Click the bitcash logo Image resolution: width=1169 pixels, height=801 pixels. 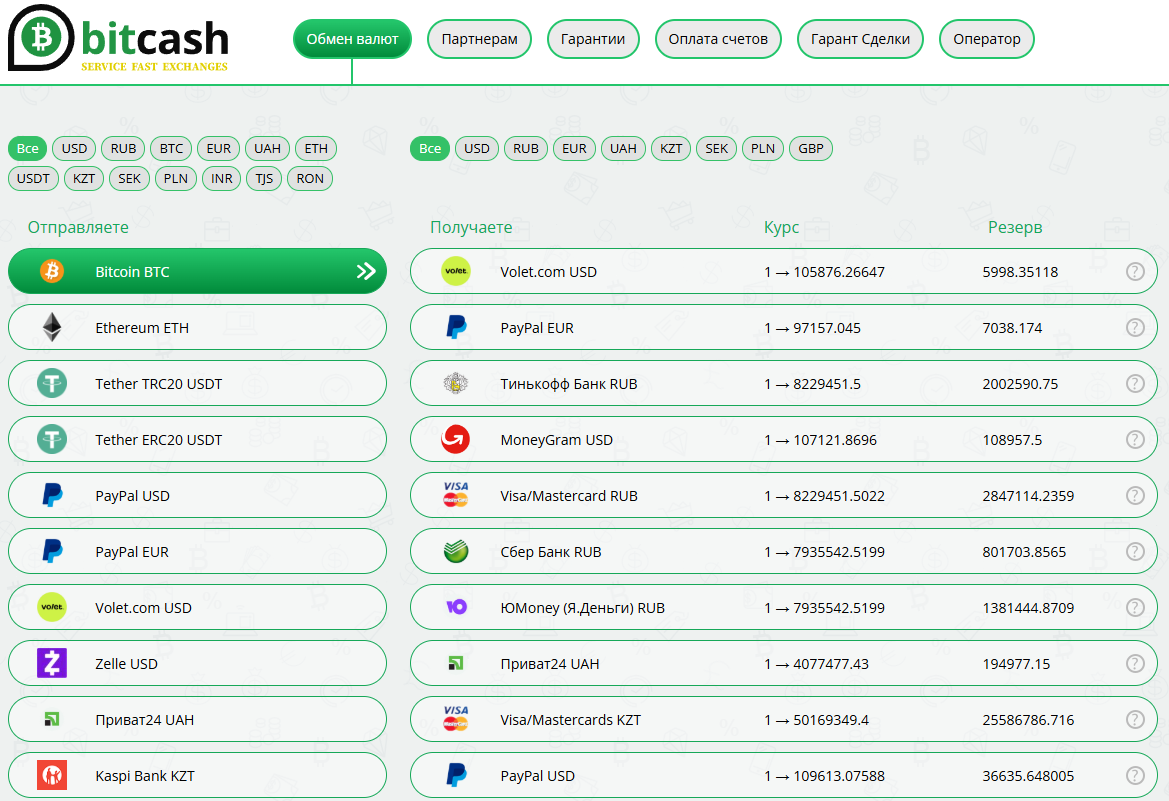[118, 39]
